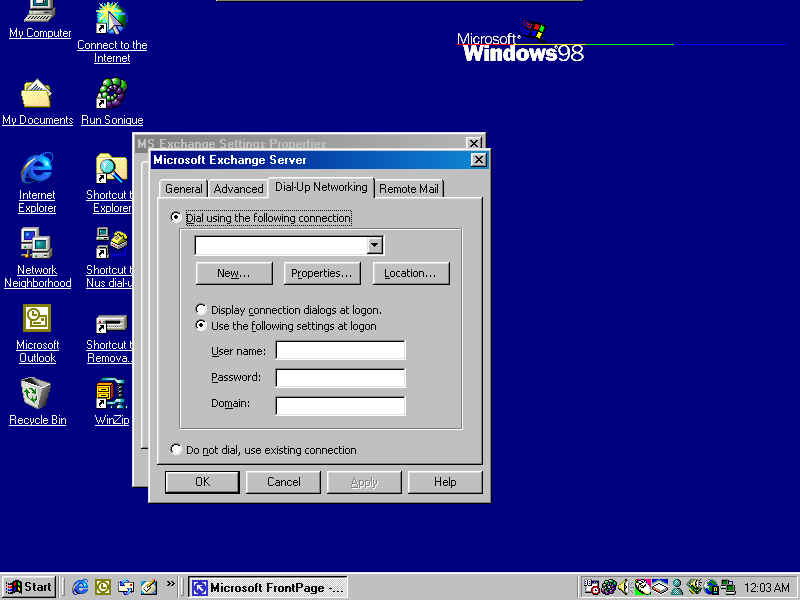The height and width of the screenshot is (600, 800).
Task: Click the globe with padlock tray icon
Action: [711, 587]
